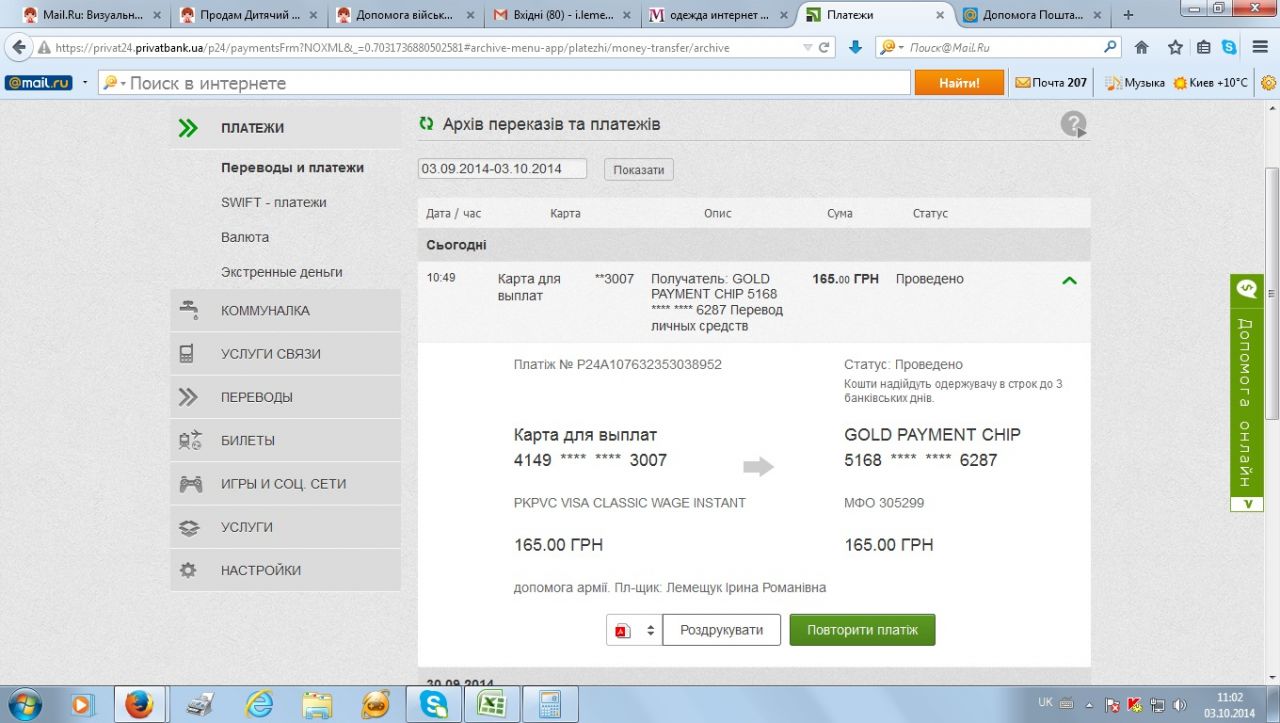
Task: Click the Firefox downloads arrow icon
Action: [855, 47]
